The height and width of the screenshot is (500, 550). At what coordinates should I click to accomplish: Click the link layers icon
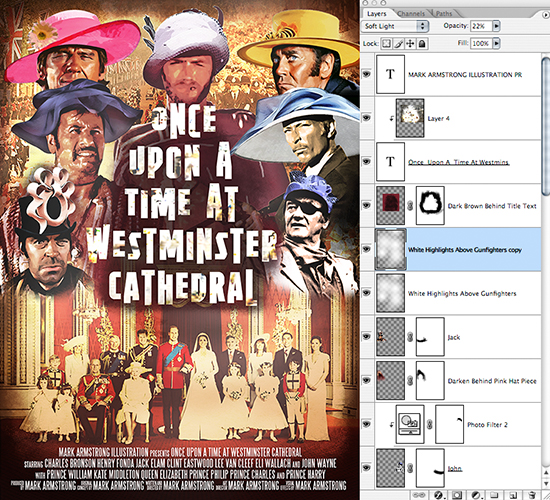[x=420, y=495]
